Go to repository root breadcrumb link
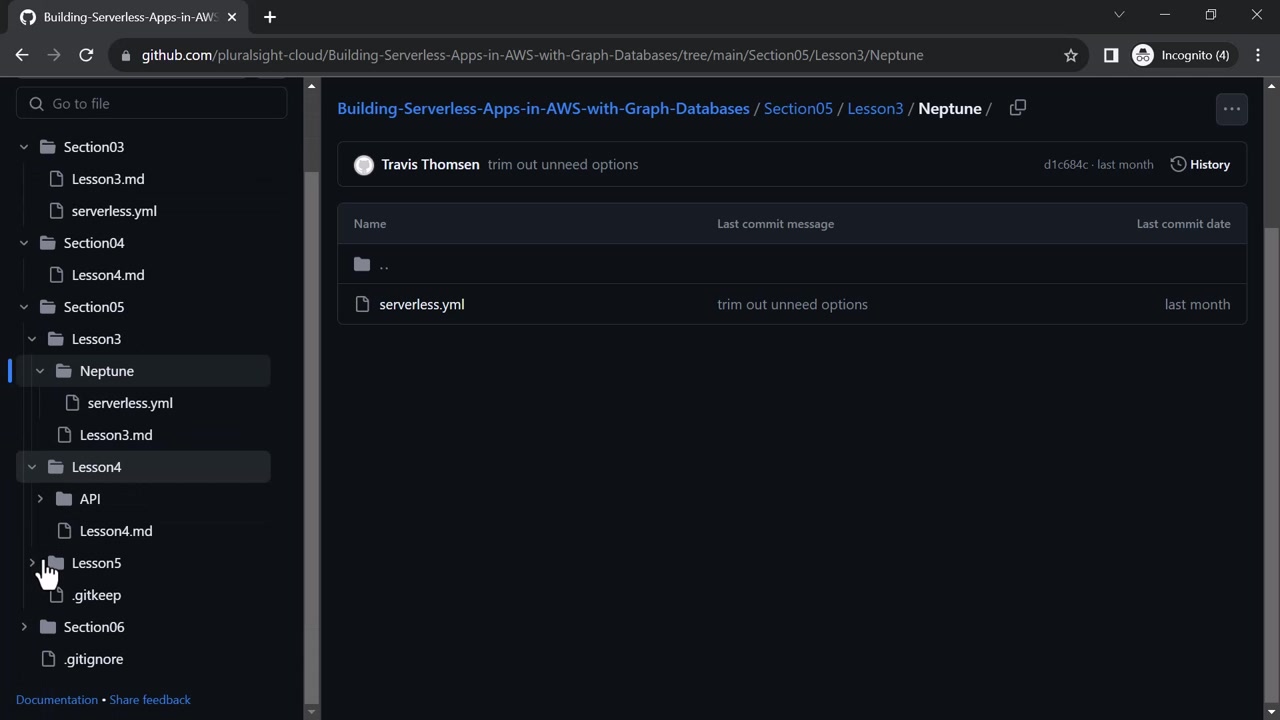 point(543,108)
